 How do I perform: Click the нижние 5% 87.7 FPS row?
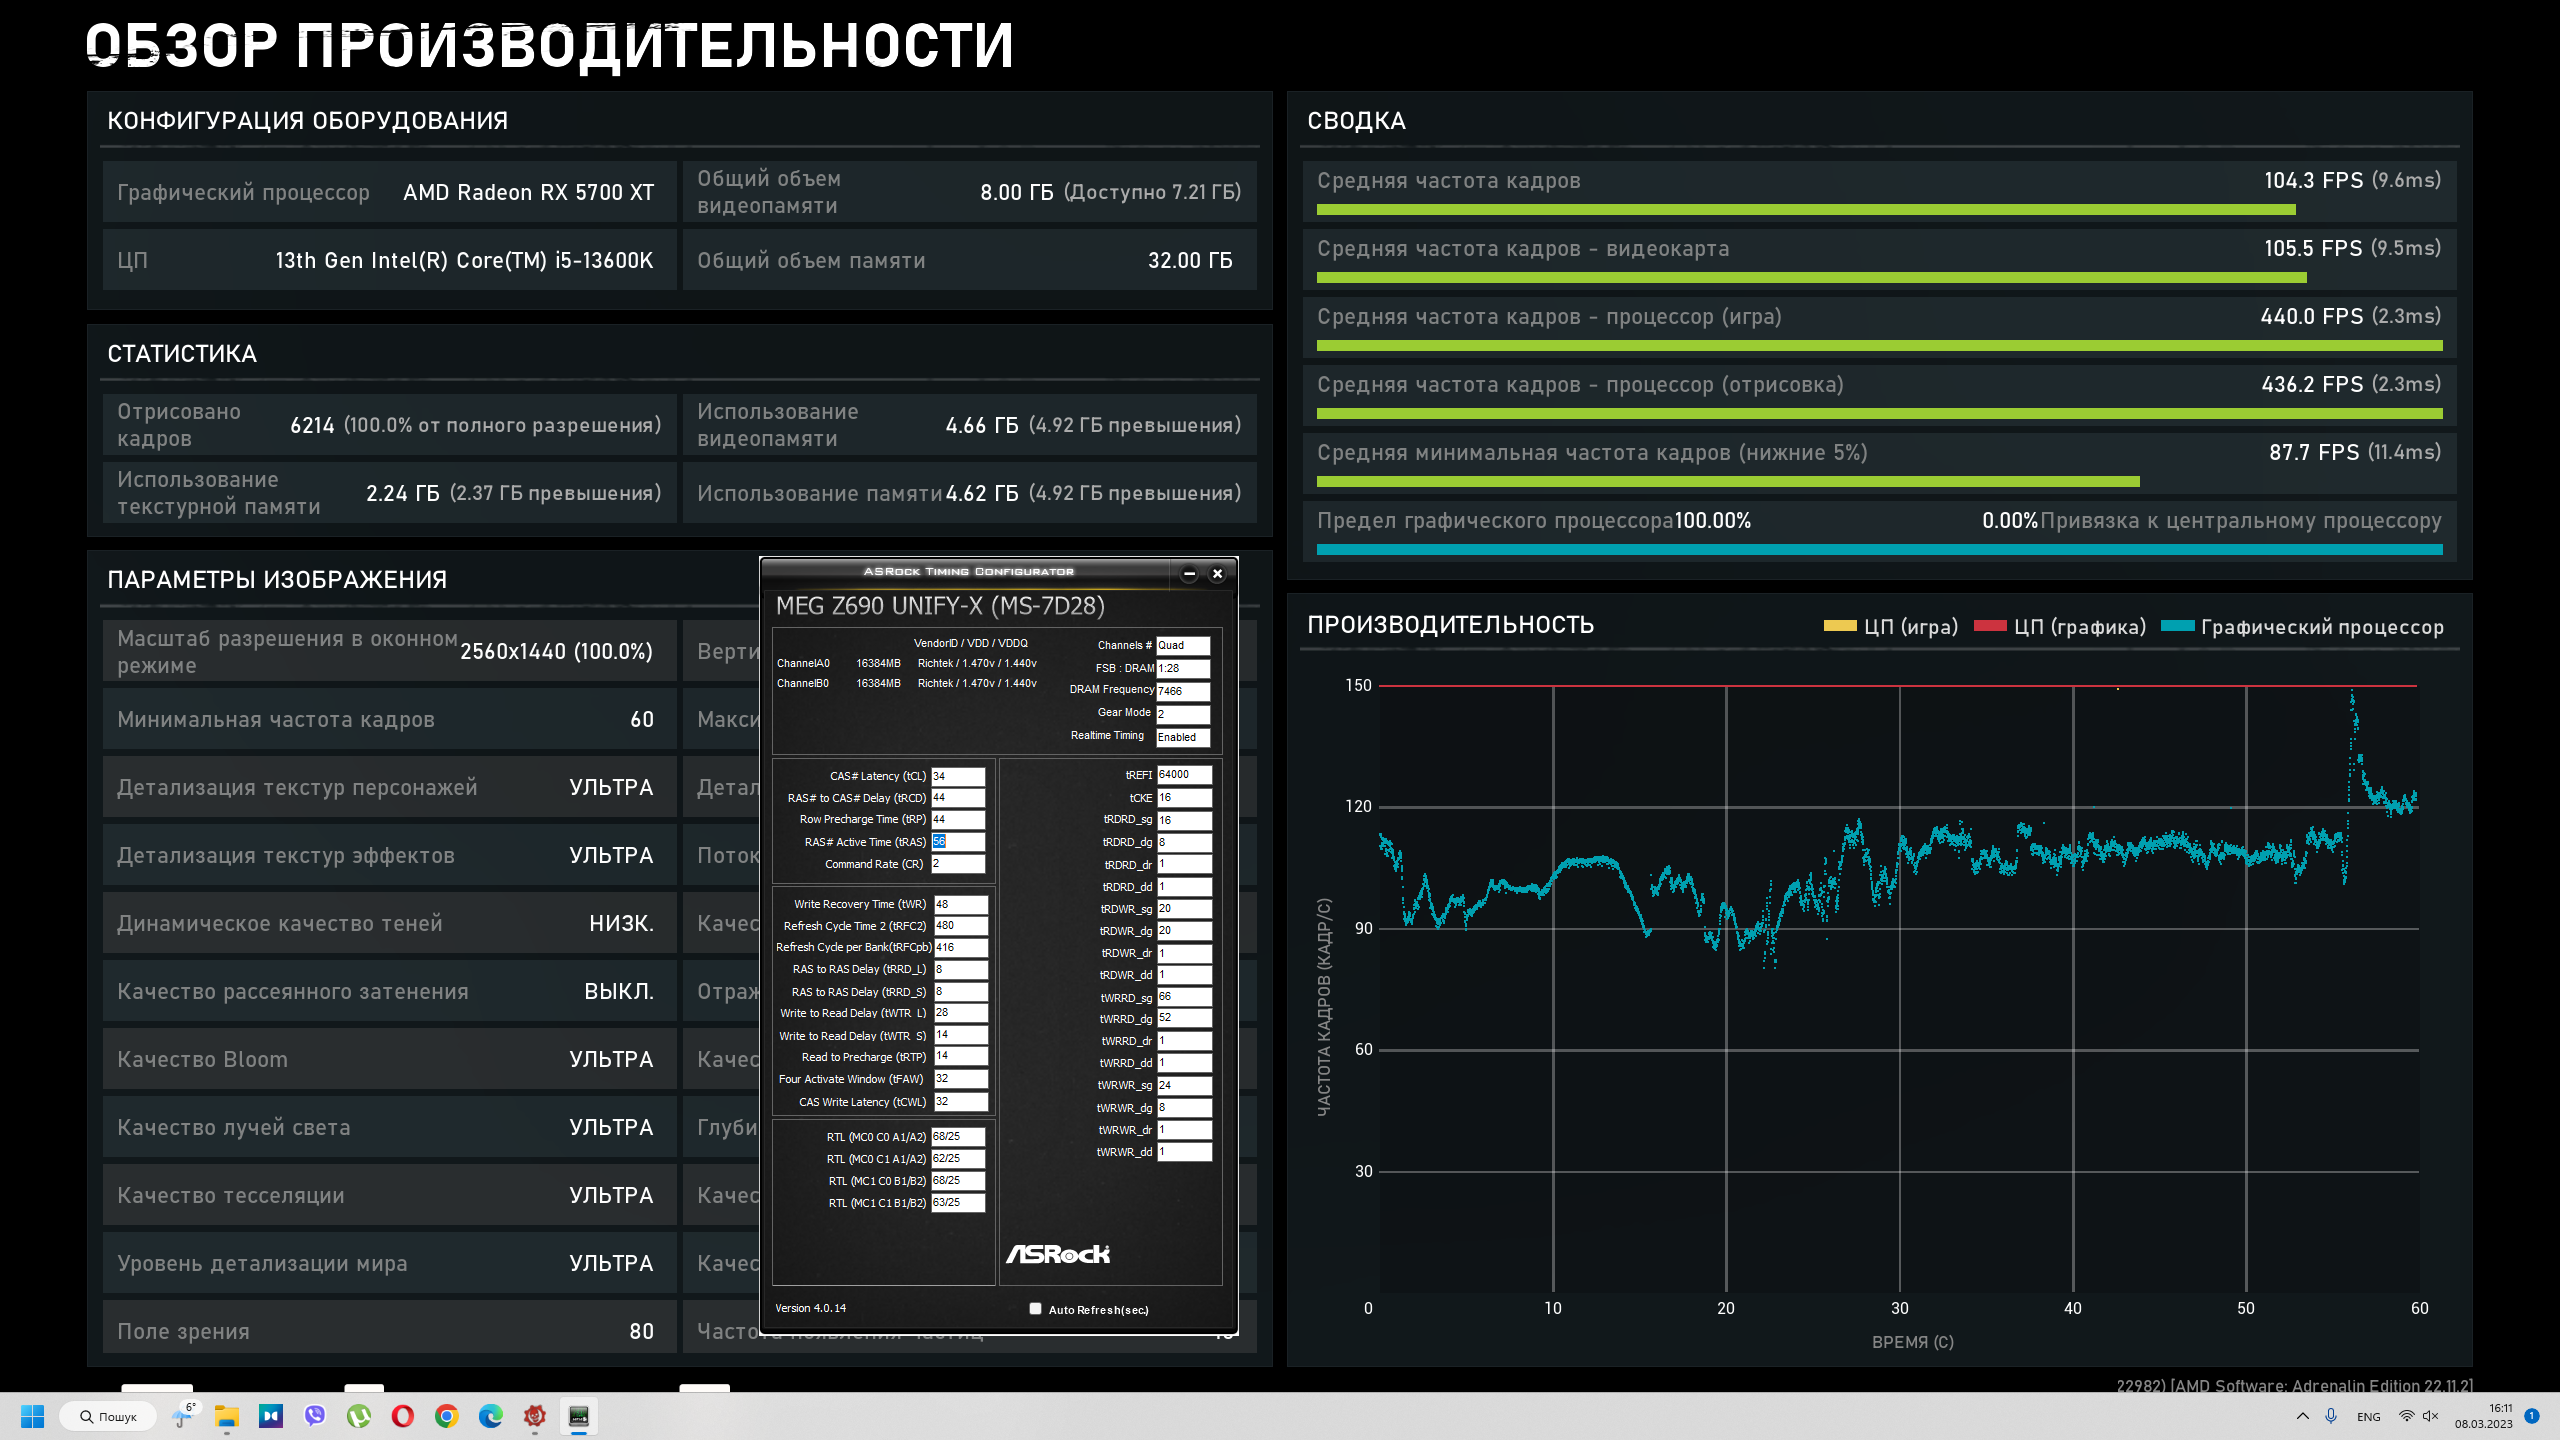point(1879,463)
